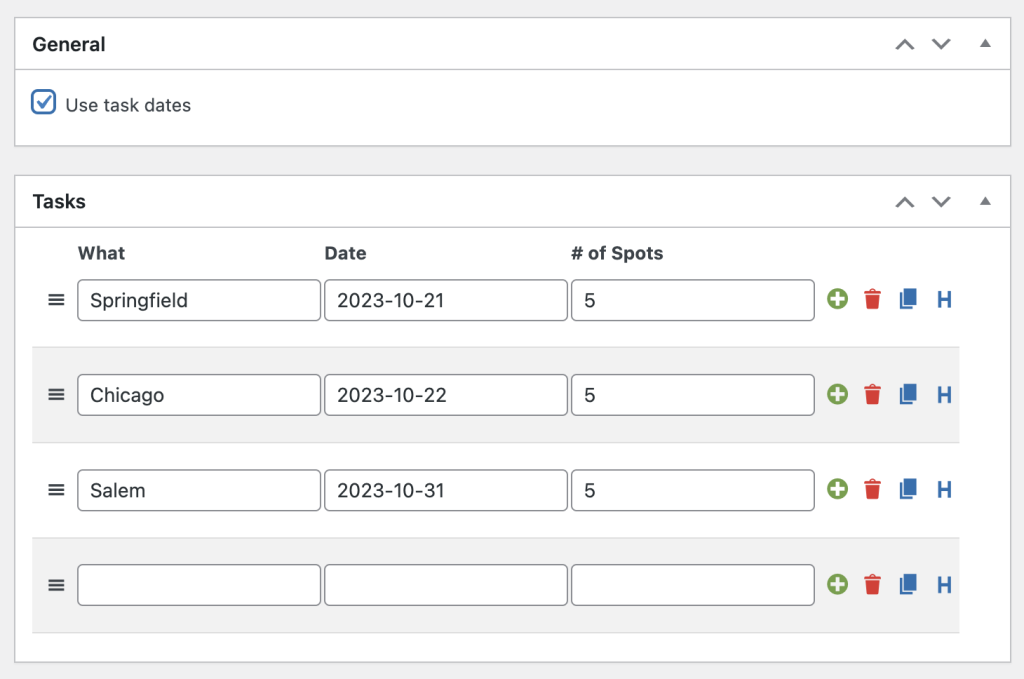
Task: Uncheck the Use task dates checkbox
Action: pos(44,103)
